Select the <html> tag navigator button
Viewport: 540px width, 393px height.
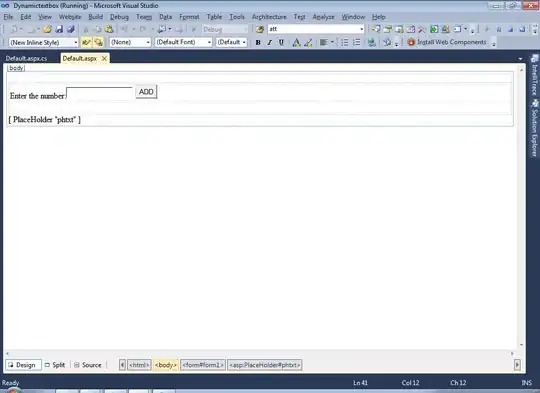click(139, 365)
